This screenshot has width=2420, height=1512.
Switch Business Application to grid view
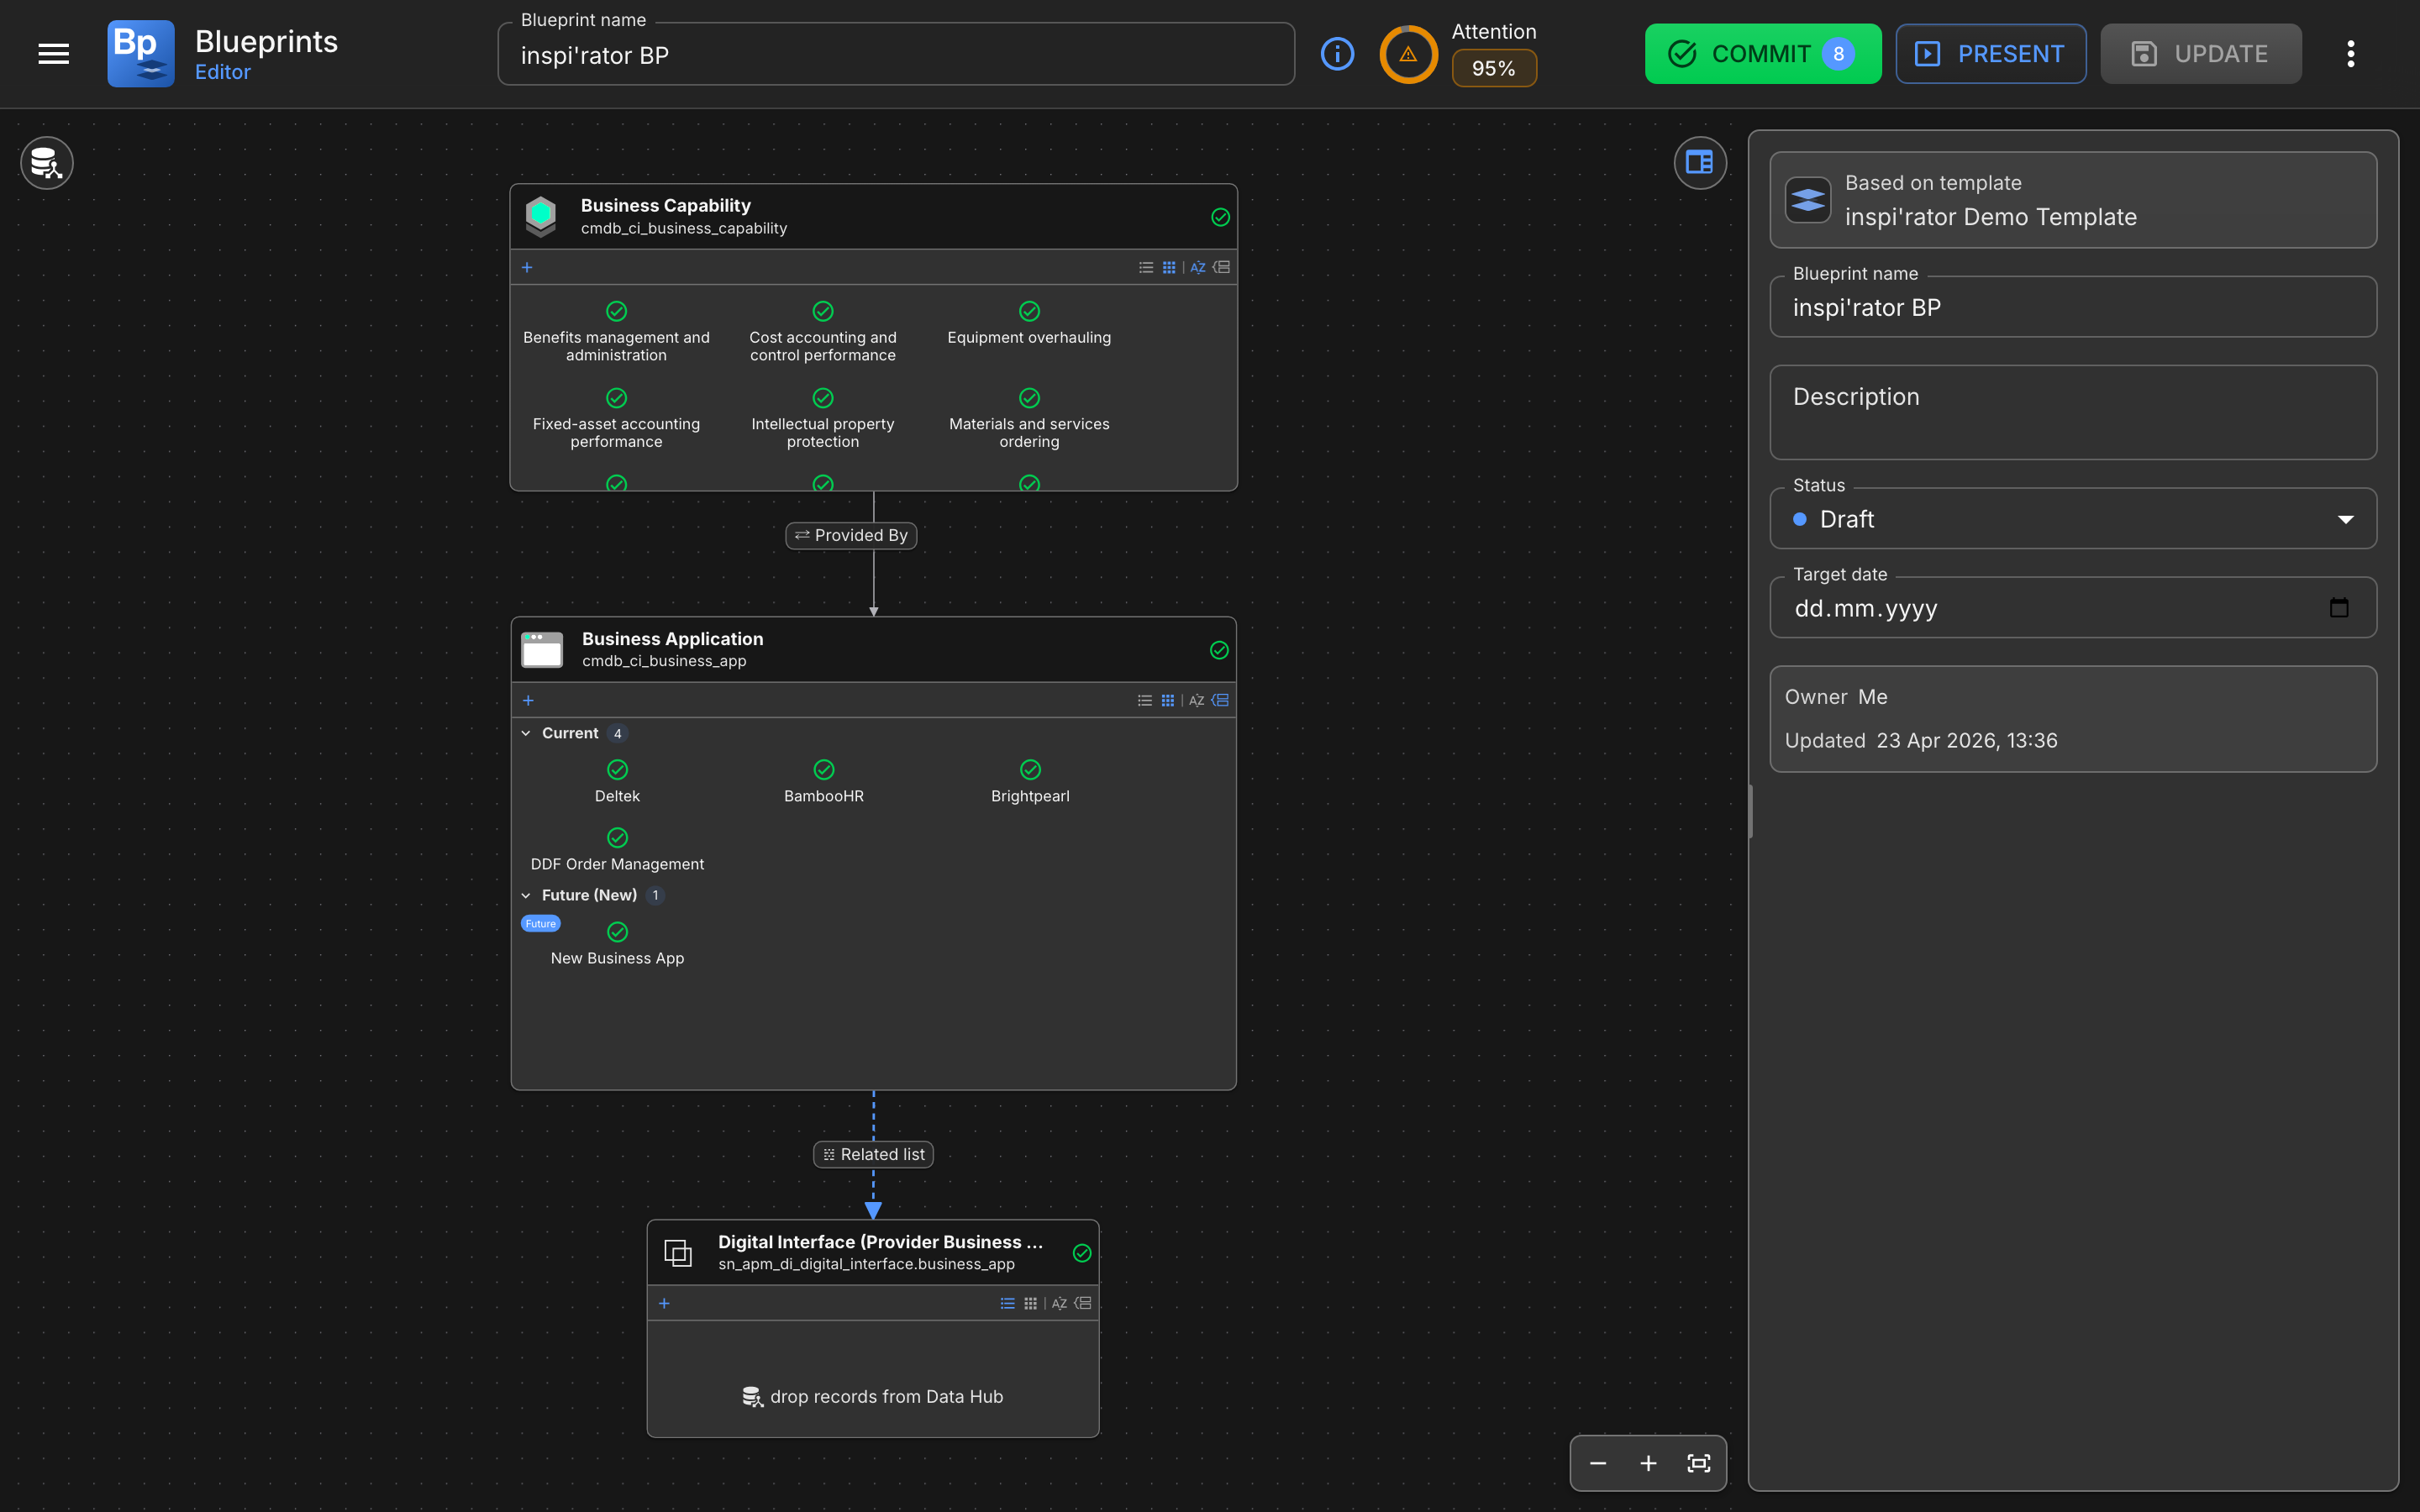[1168, 700]
